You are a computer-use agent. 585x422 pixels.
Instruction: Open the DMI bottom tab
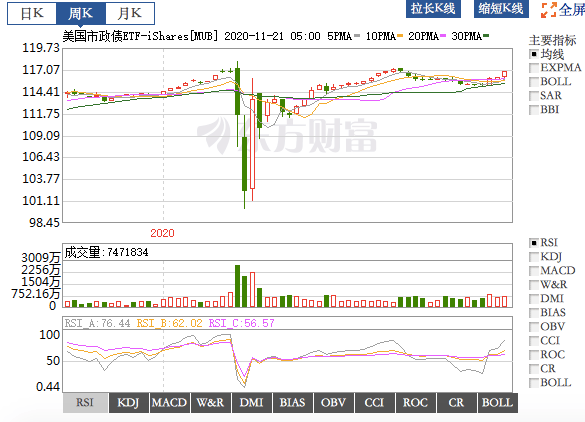coord(251,403)
